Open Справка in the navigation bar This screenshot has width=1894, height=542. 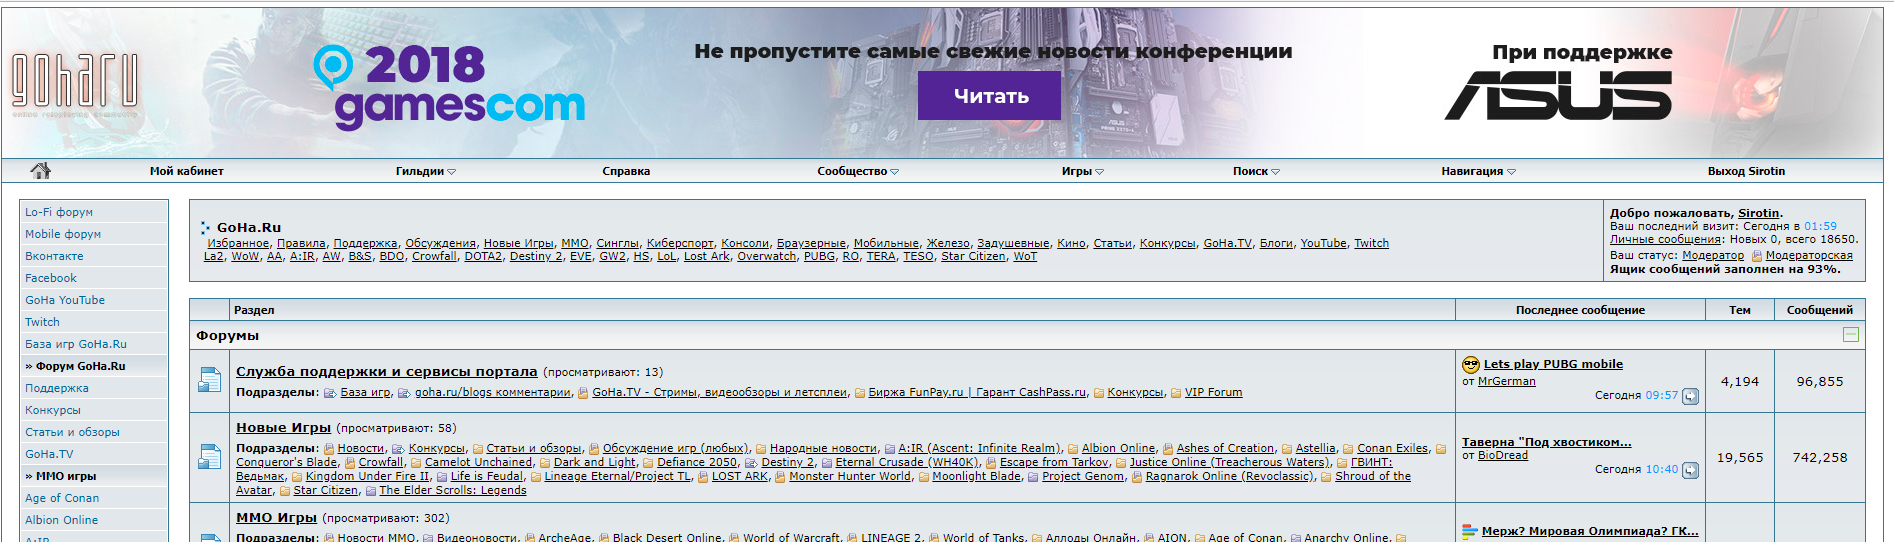[626, 172]
